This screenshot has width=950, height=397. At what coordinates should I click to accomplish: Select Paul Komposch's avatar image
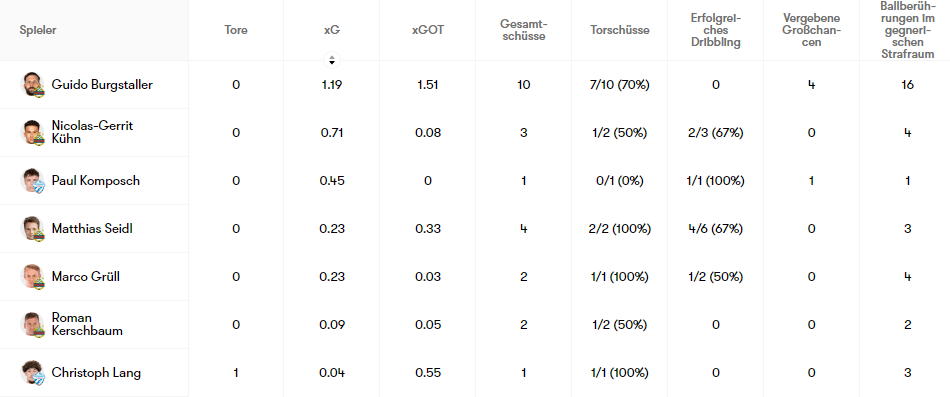(33, 180)
